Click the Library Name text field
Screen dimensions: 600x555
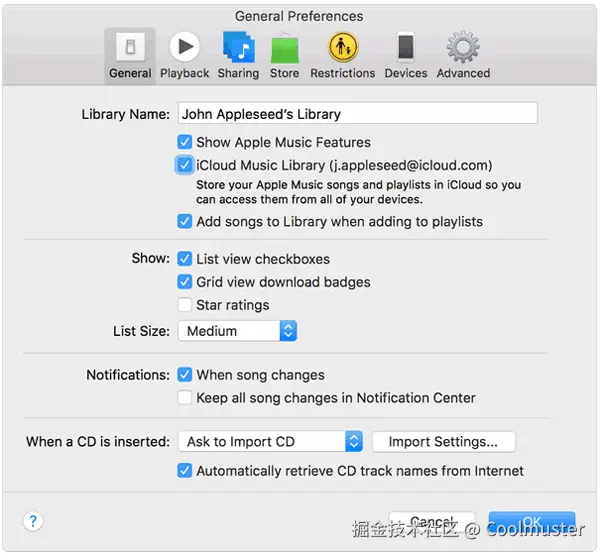[x=357, y=113]
